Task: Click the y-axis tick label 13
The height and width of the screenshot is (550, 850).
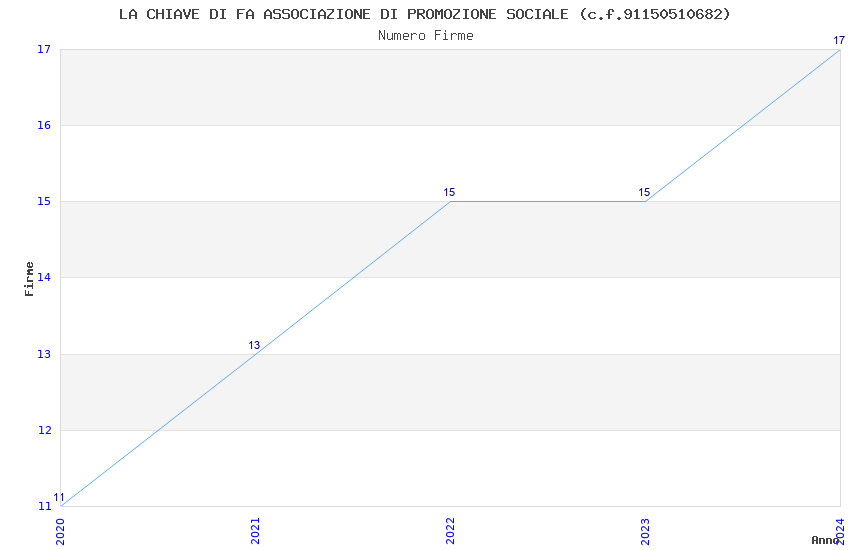Action: pyautogui.click(x=44, y=354)
